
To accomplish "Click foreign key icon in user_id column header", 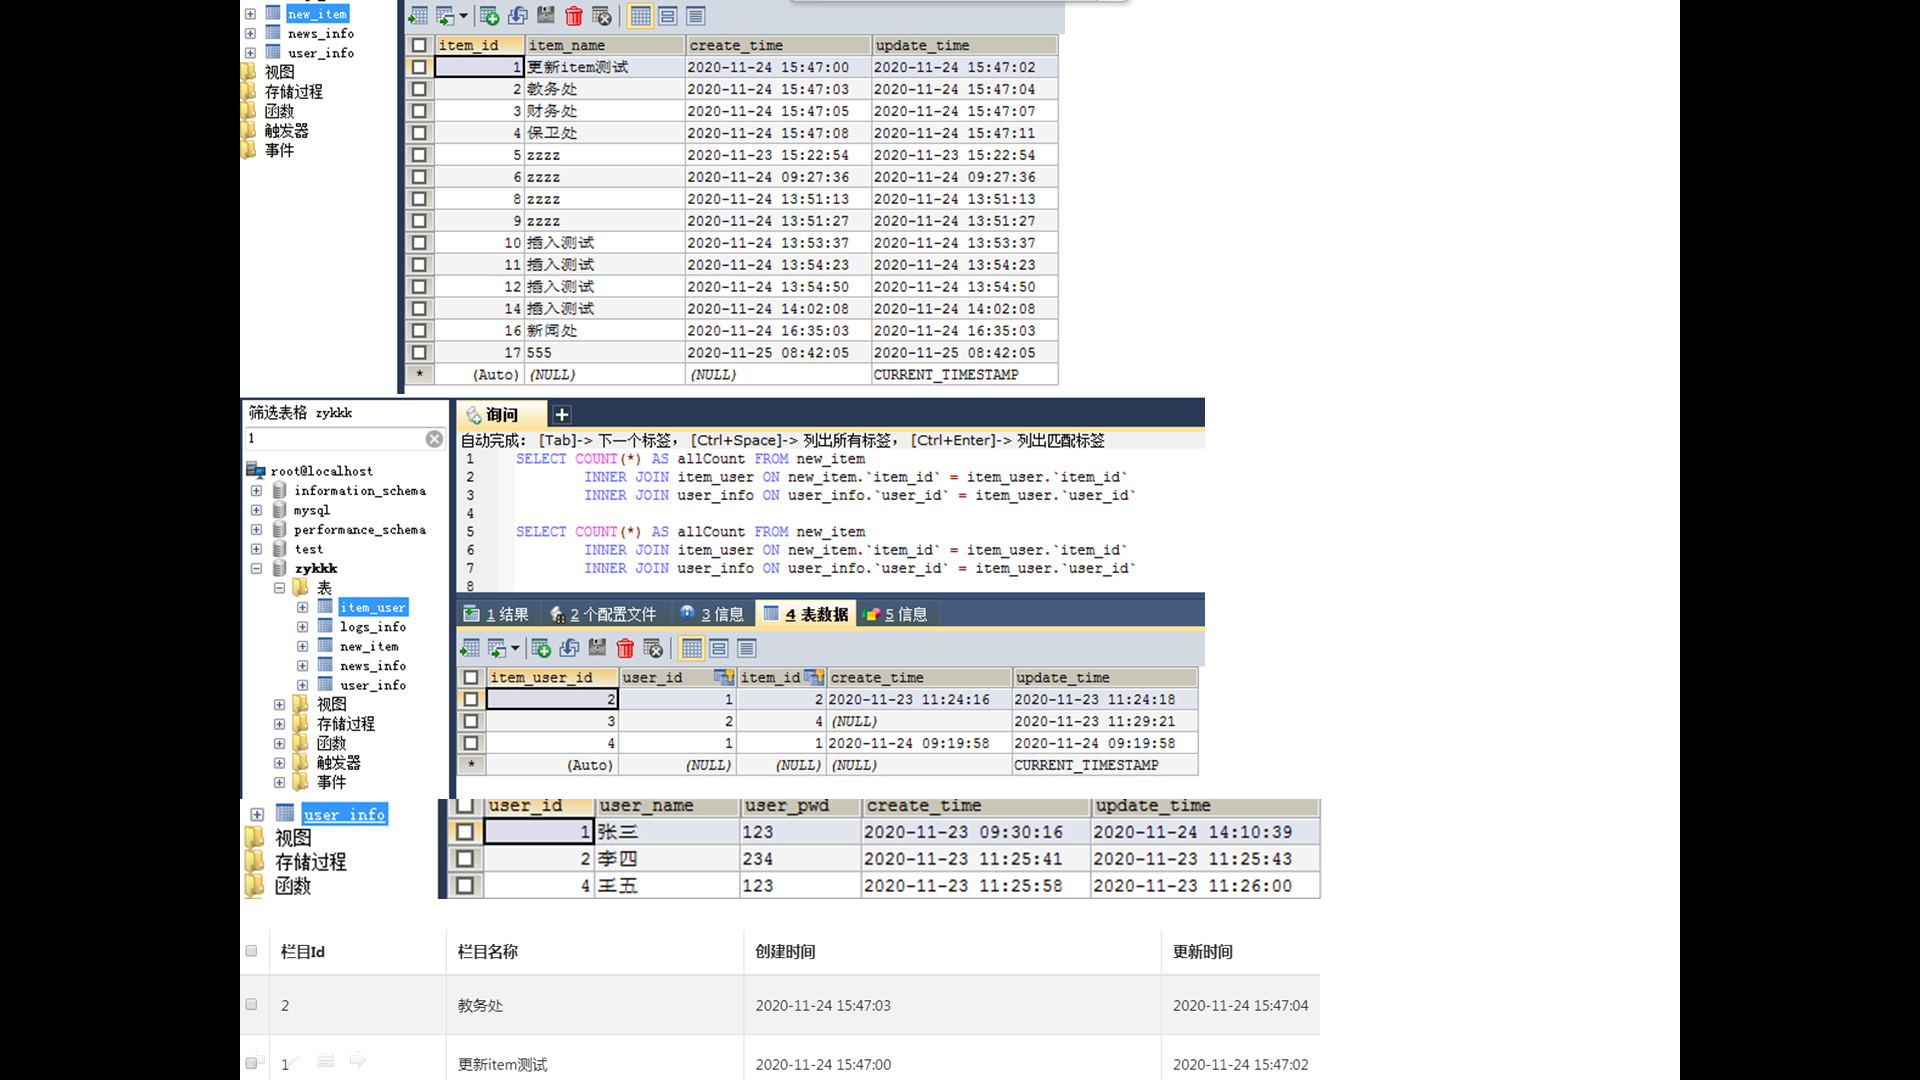I will click(723, 677).
